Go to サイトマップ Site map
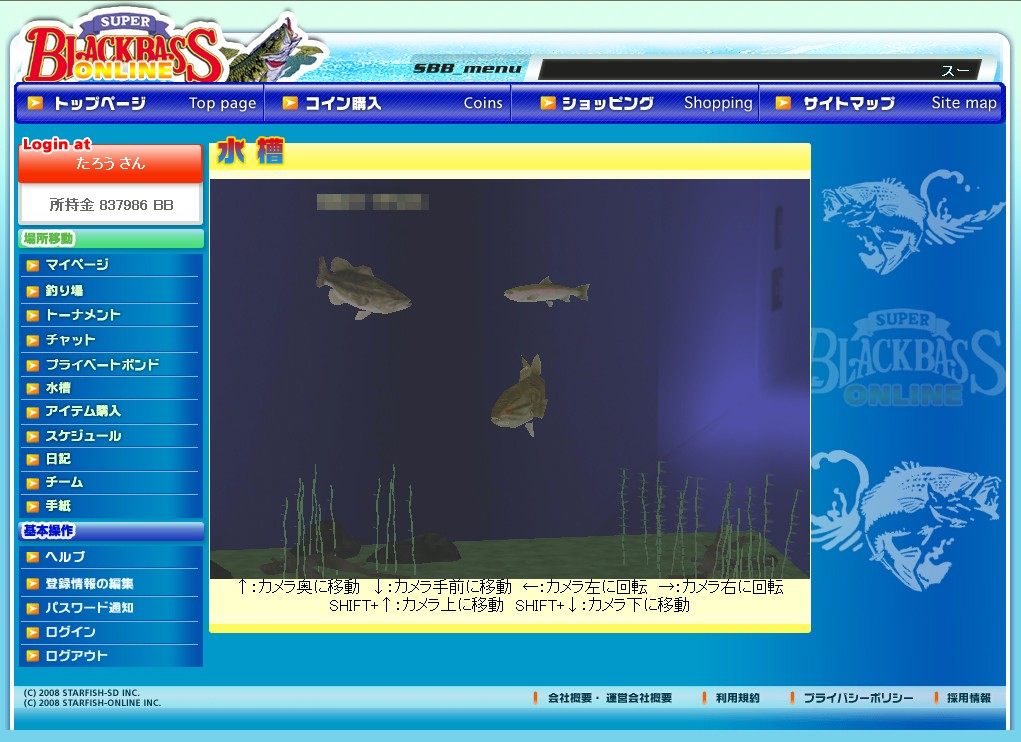Image resolution: width=1021 pixels, height=742 pixels. click(884, 103)
